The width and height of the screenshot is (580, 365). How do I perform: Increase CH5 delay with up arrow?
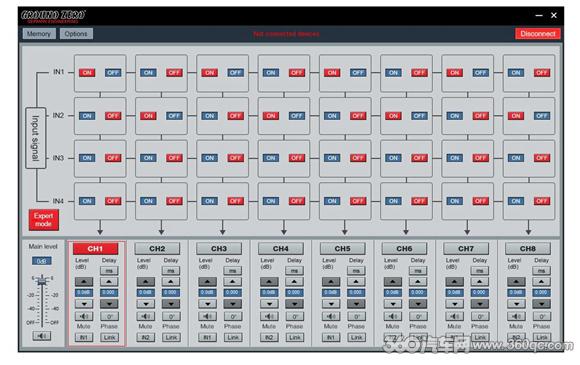tap(356, 282)
